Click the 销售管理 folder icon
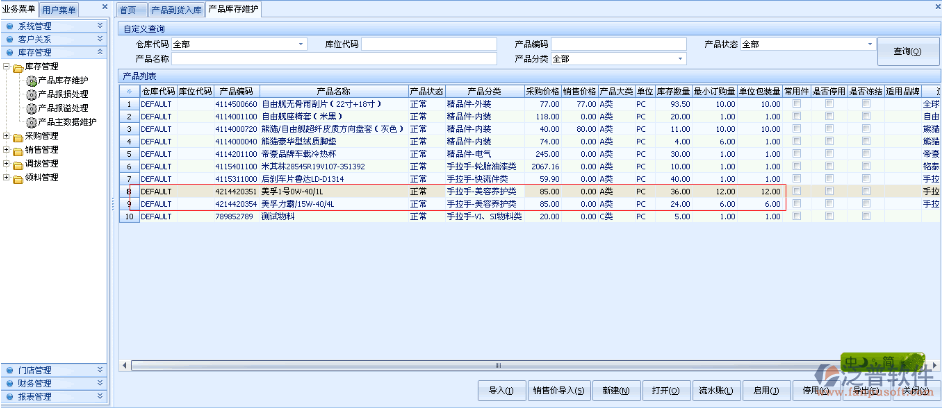 [18, 150]
